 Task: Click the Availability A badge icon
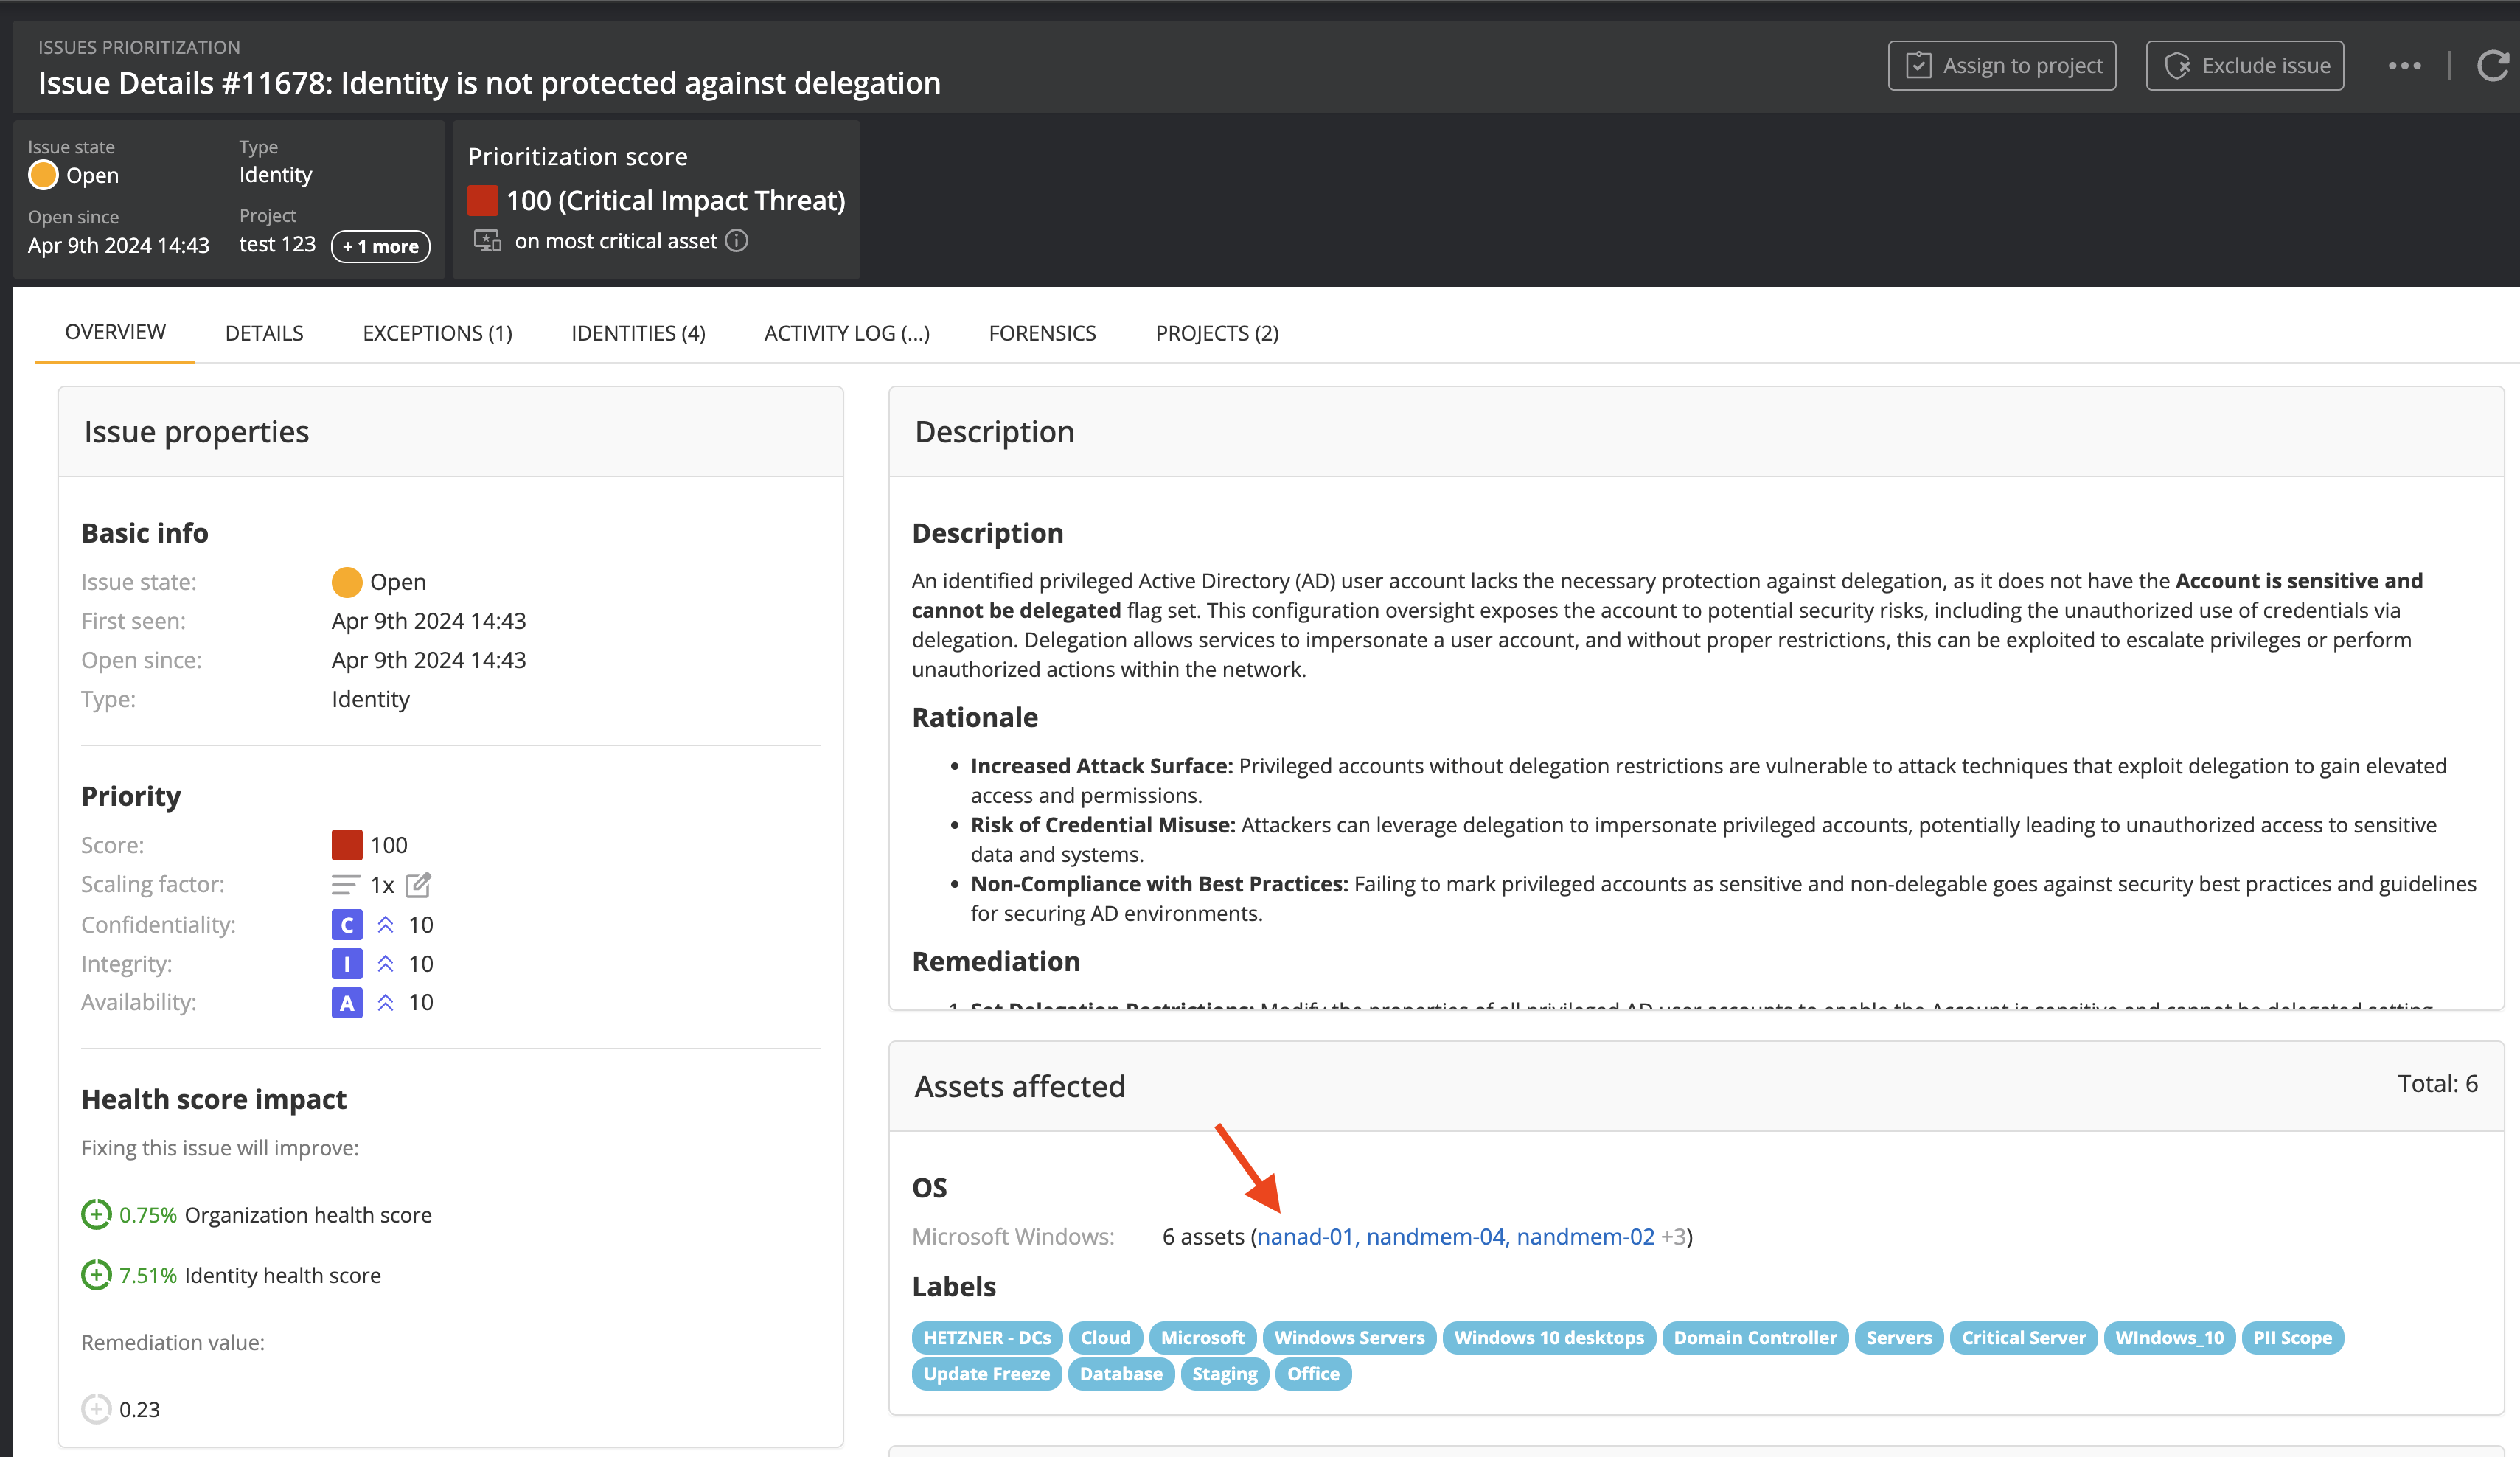(x=346, y=1003)
